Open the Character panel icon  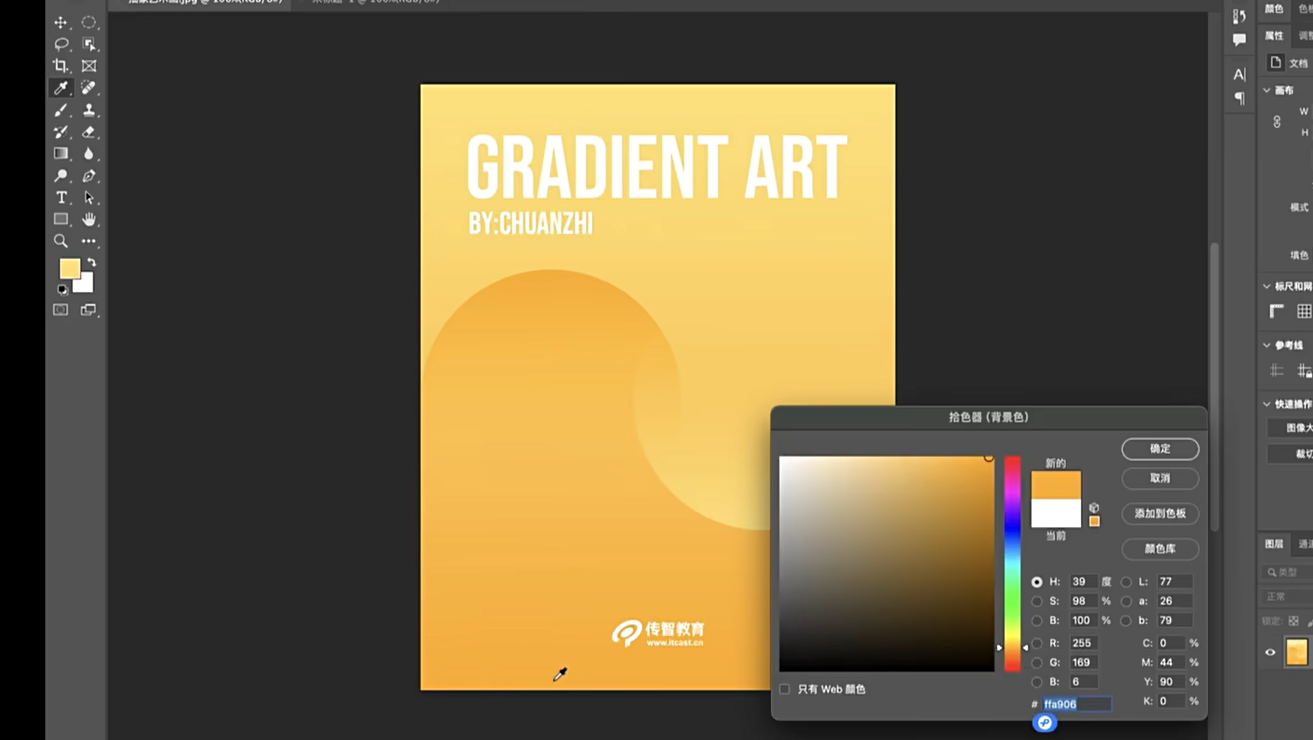1239,74
